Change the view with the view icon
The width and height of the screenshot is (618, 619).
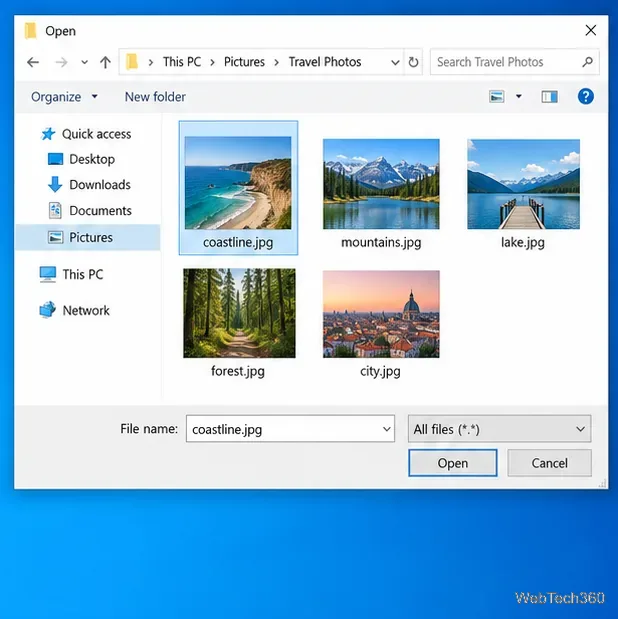tap(496, 96)
